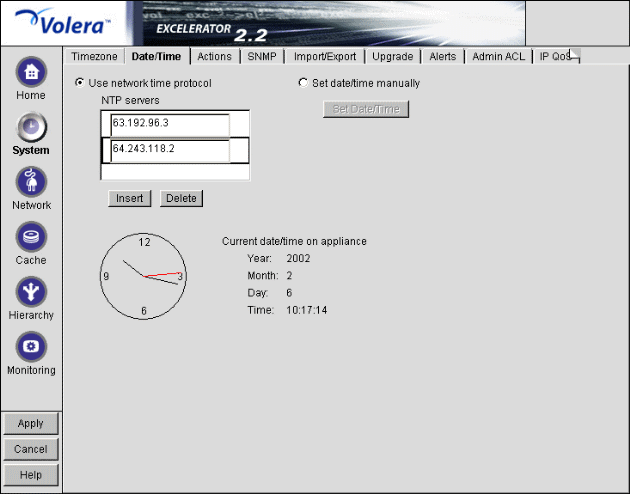630x494 pixels.
Task: Open the Home section icon
Action: (31, 72)
